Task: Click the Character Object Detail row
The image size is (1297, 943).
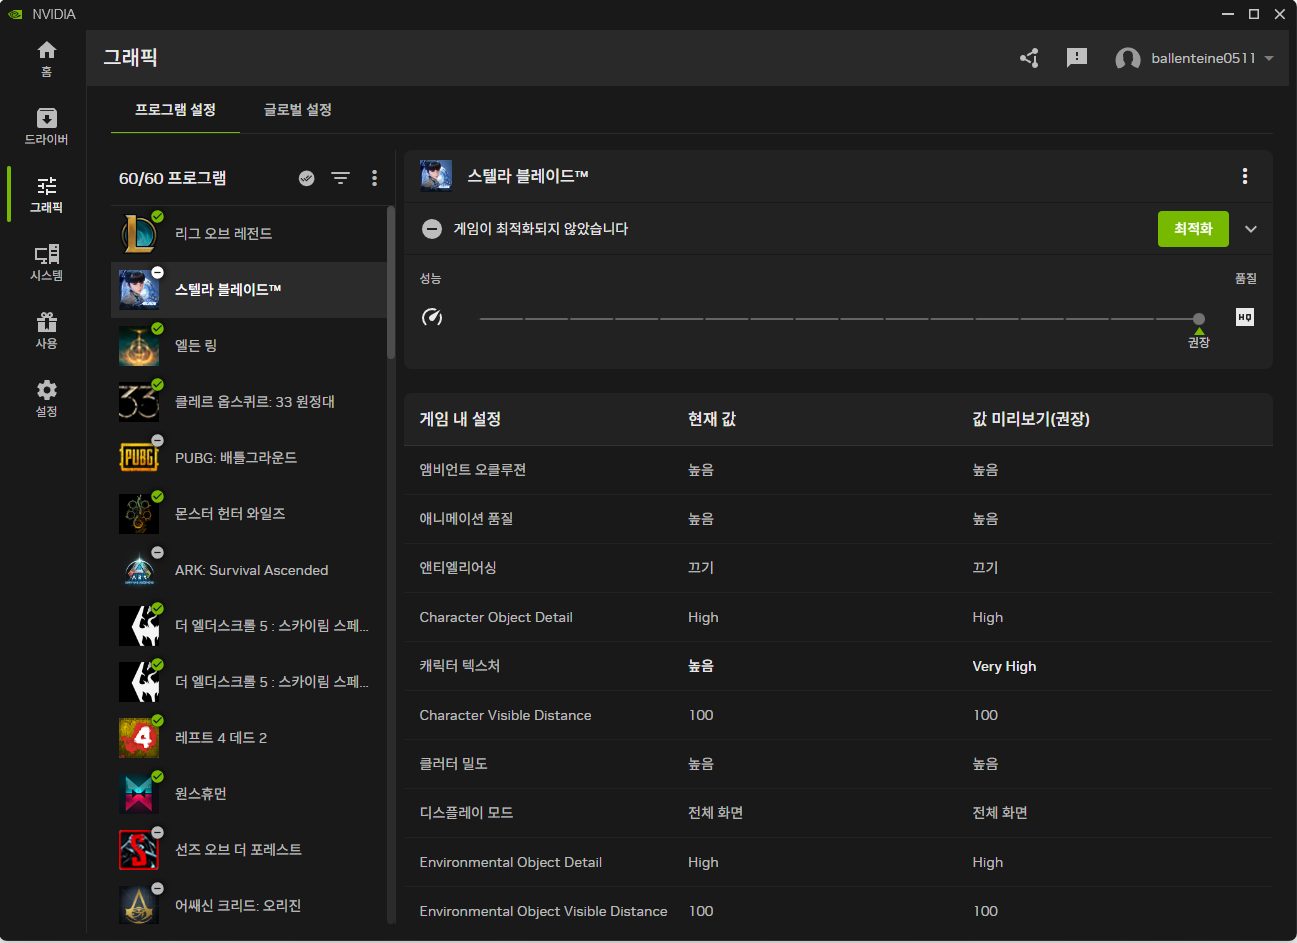Action: 838,617
